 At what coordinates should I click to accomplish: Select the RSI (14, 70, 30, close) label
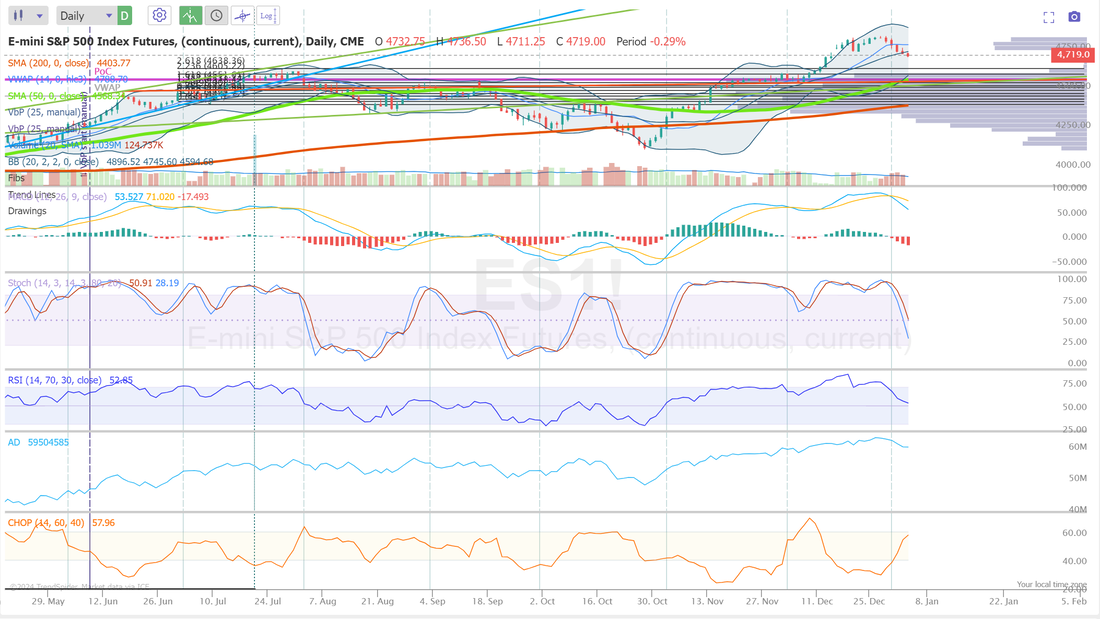[55, 380]
